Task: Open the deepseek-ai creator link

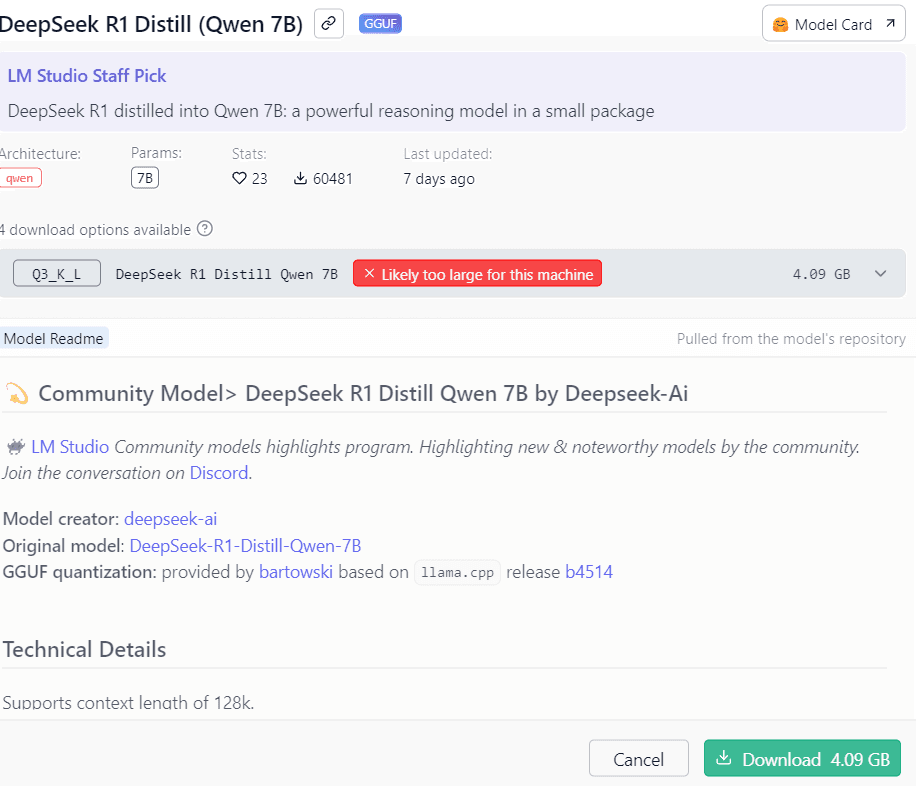Action: pos(171,519)
